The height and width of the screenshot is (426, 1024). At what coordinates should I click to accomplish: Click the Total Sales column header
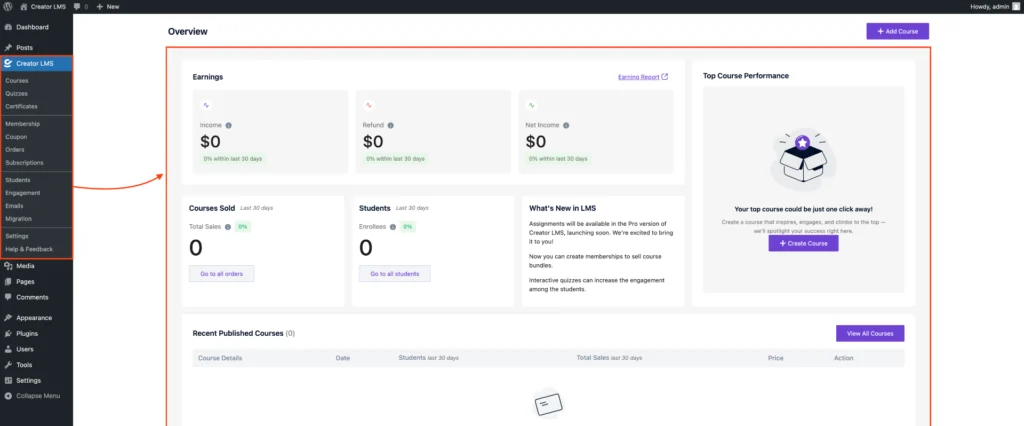click(x=609, y=358)
